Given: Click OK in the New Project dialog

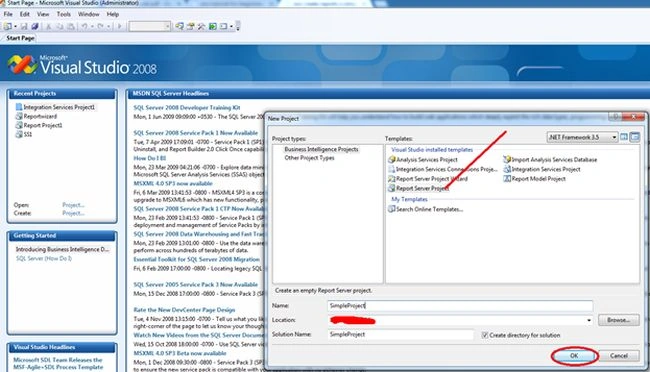Looking at the screenshot, I should coord(574,356).
